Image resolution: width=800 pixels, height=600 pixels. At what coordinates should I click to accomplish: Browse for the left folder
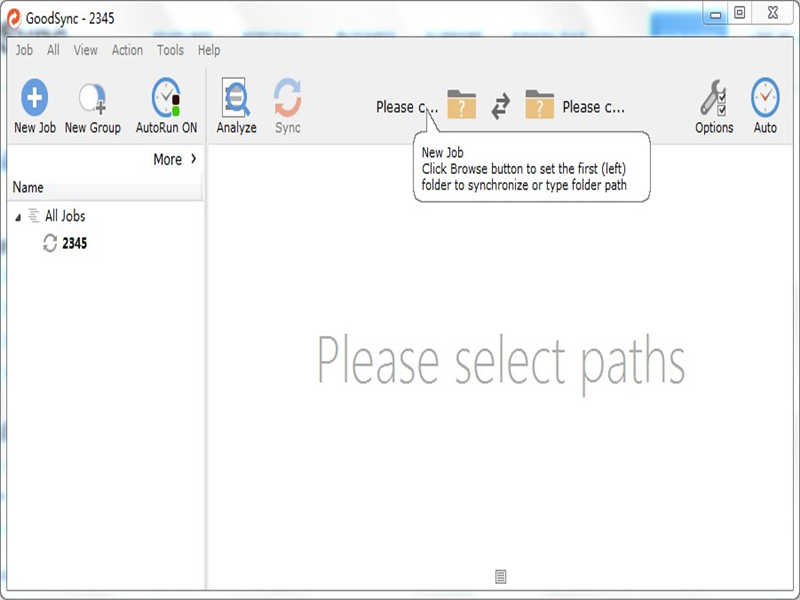pos(461,105)
